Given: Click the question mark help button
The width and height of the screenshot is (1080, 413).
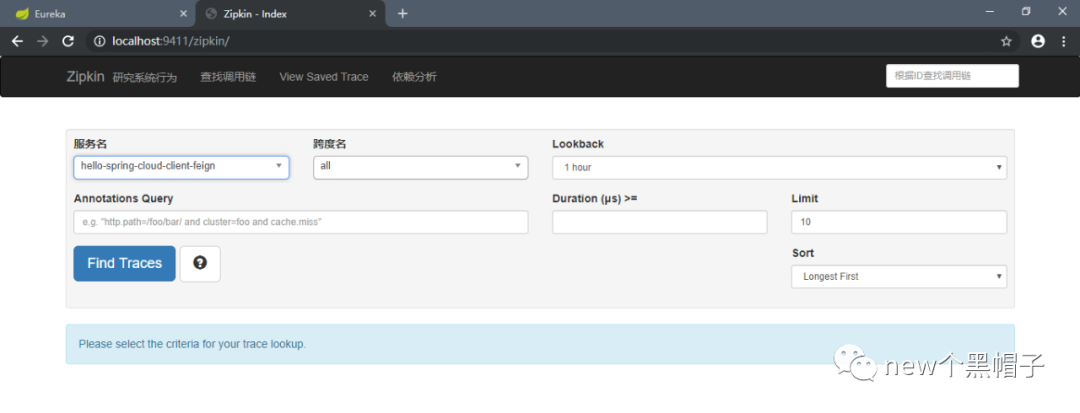Looking at the screenshot, I should tap(200, 264).
